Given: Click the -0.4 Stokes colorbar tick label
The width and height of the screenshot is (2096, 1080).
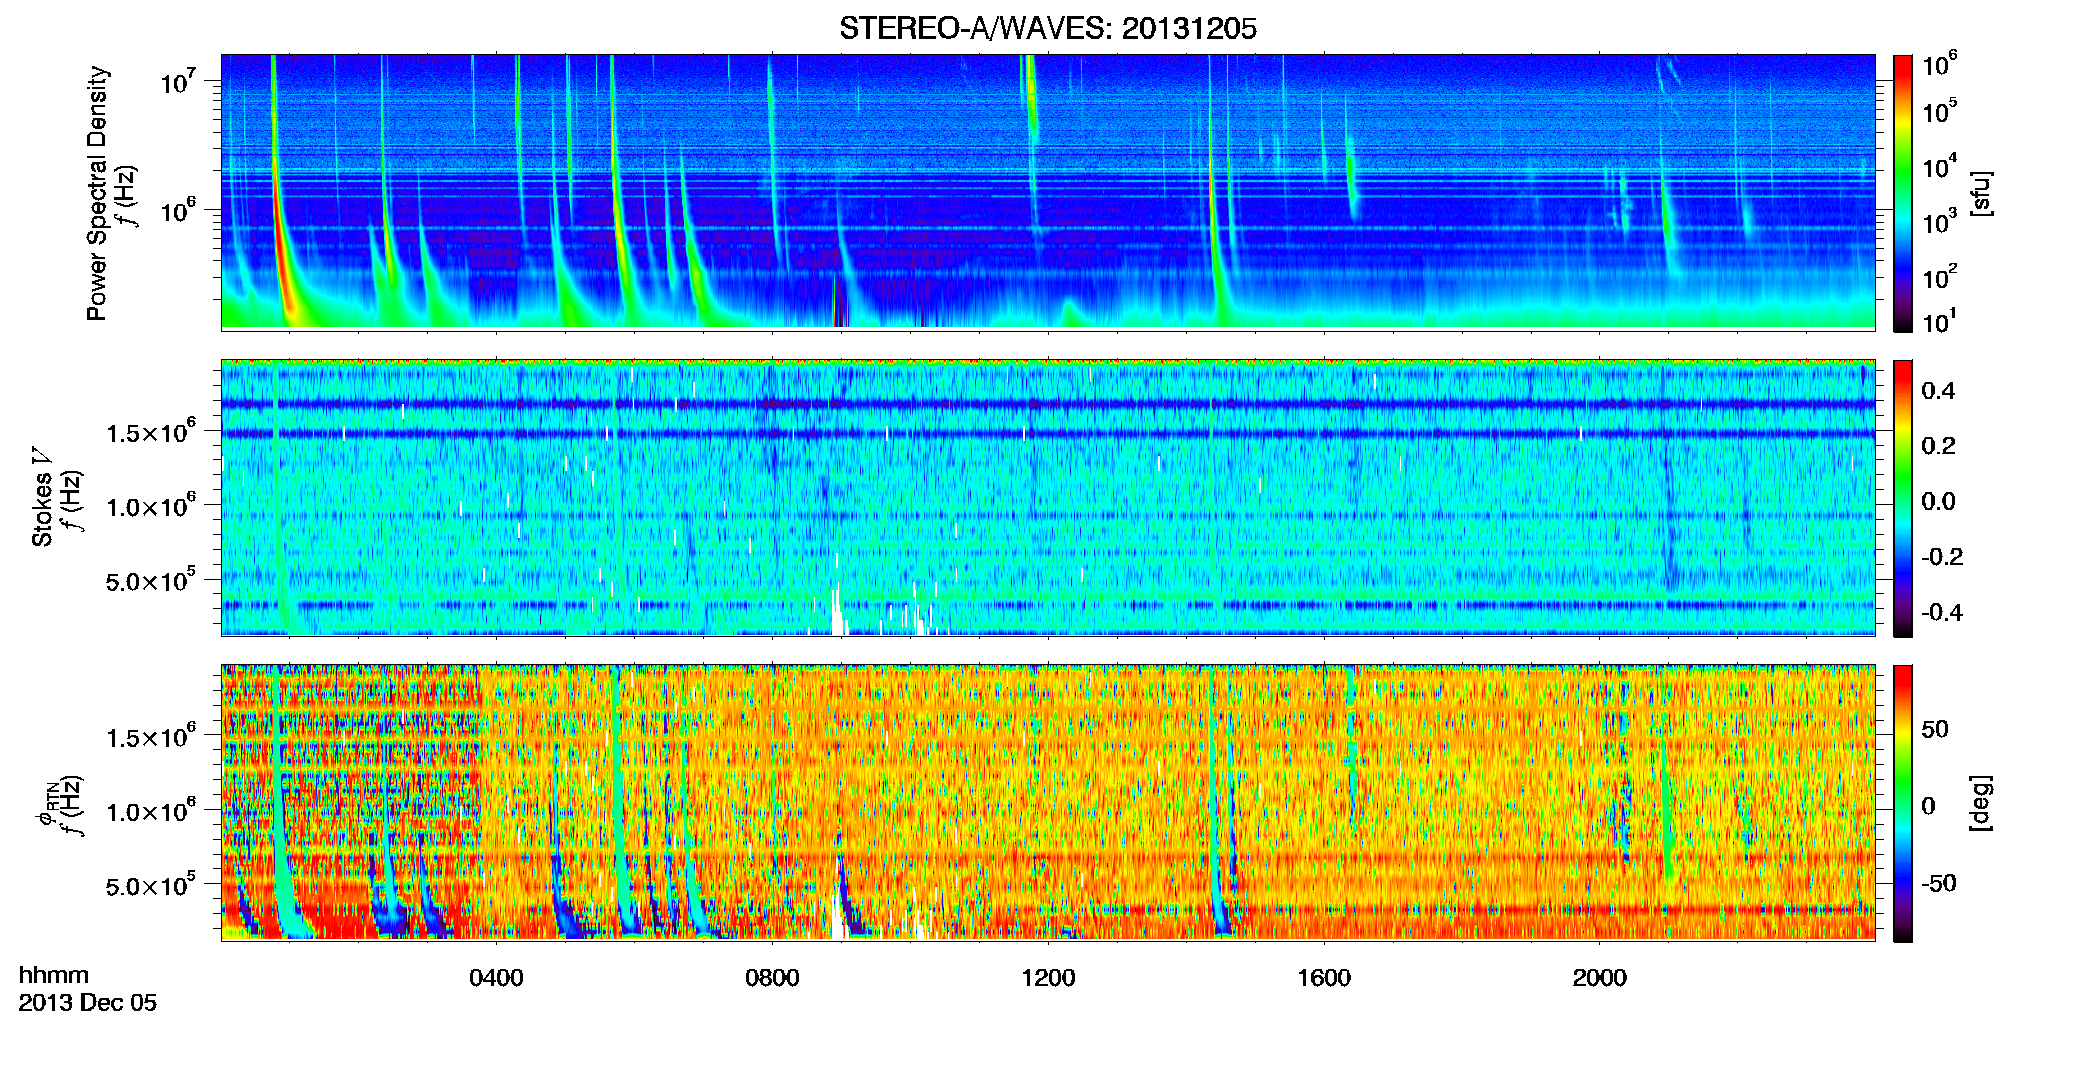Looking at the screenshot, I should [1942, 612].
